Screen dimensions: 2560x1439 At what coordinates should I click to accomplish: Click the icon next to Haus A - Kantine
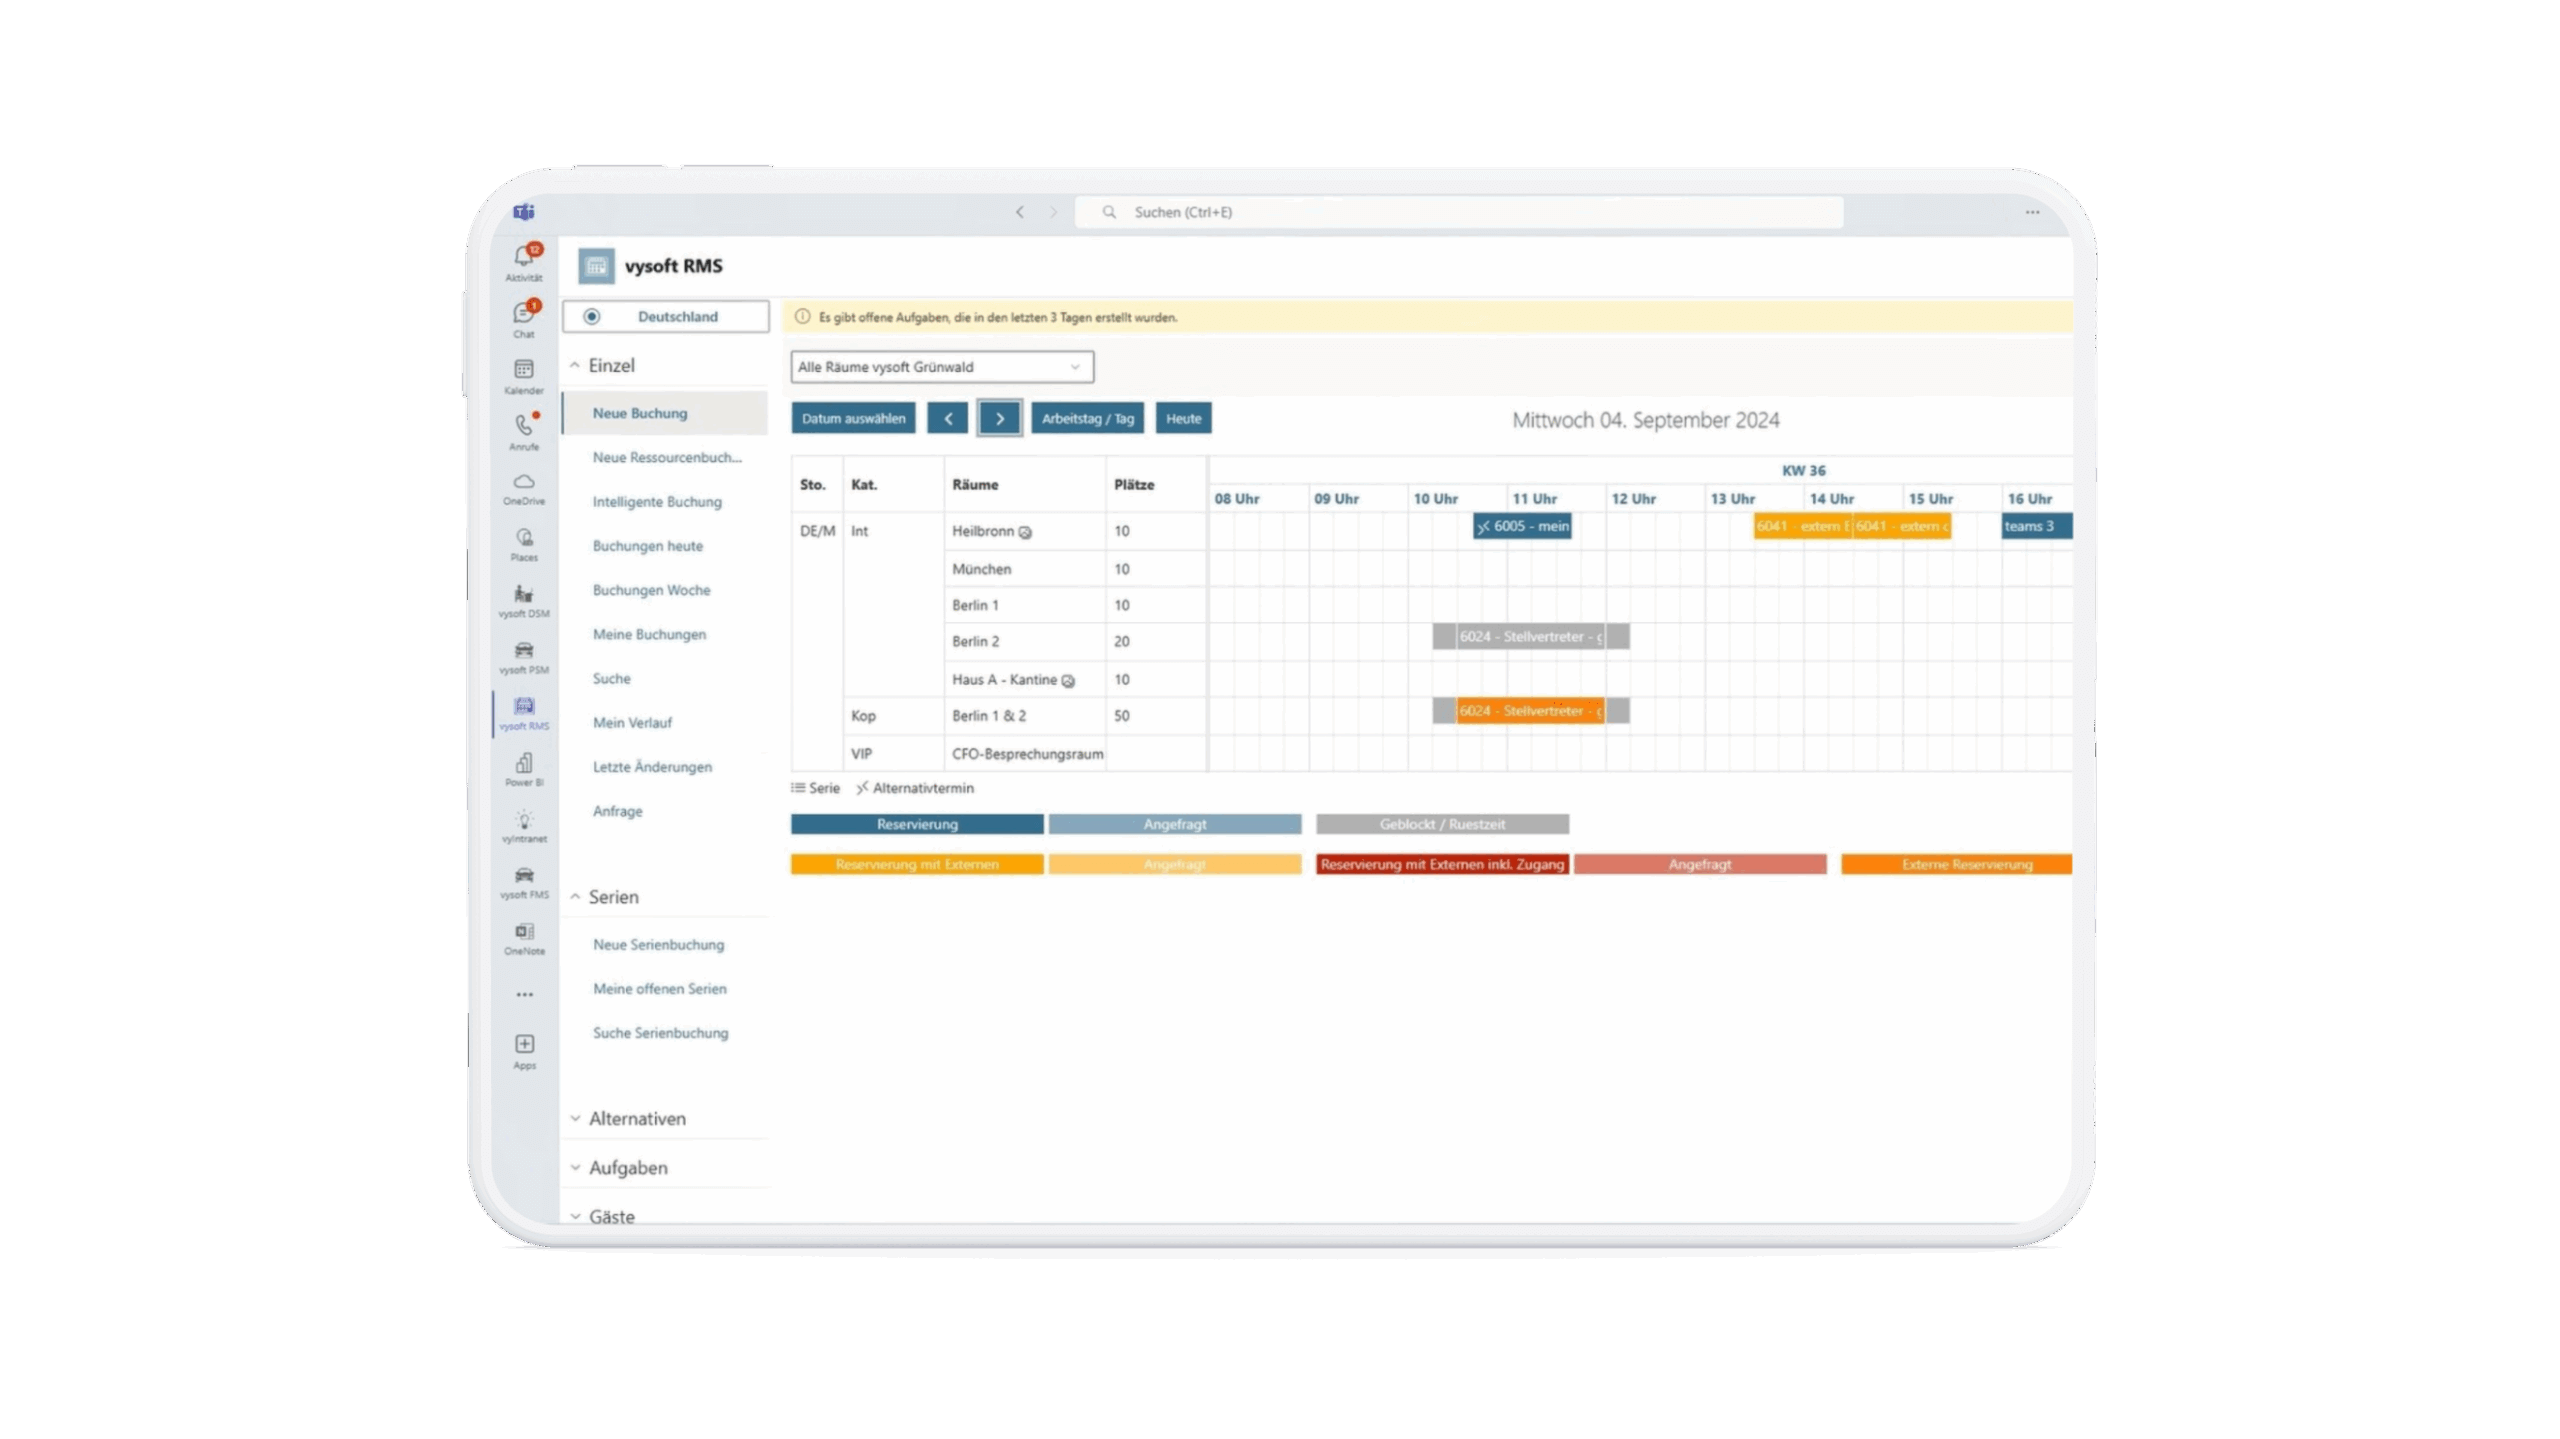pos(1068,681)
